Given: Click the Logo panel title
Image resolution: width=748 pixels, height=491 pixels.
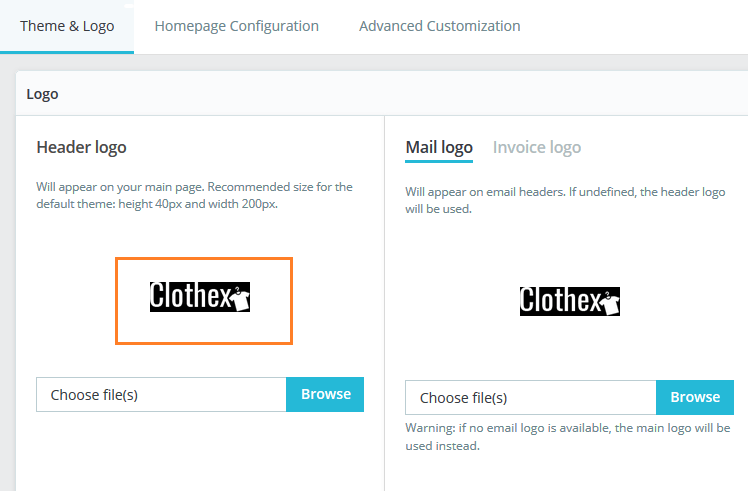Looking at the screenshot, I should [42, 95].
